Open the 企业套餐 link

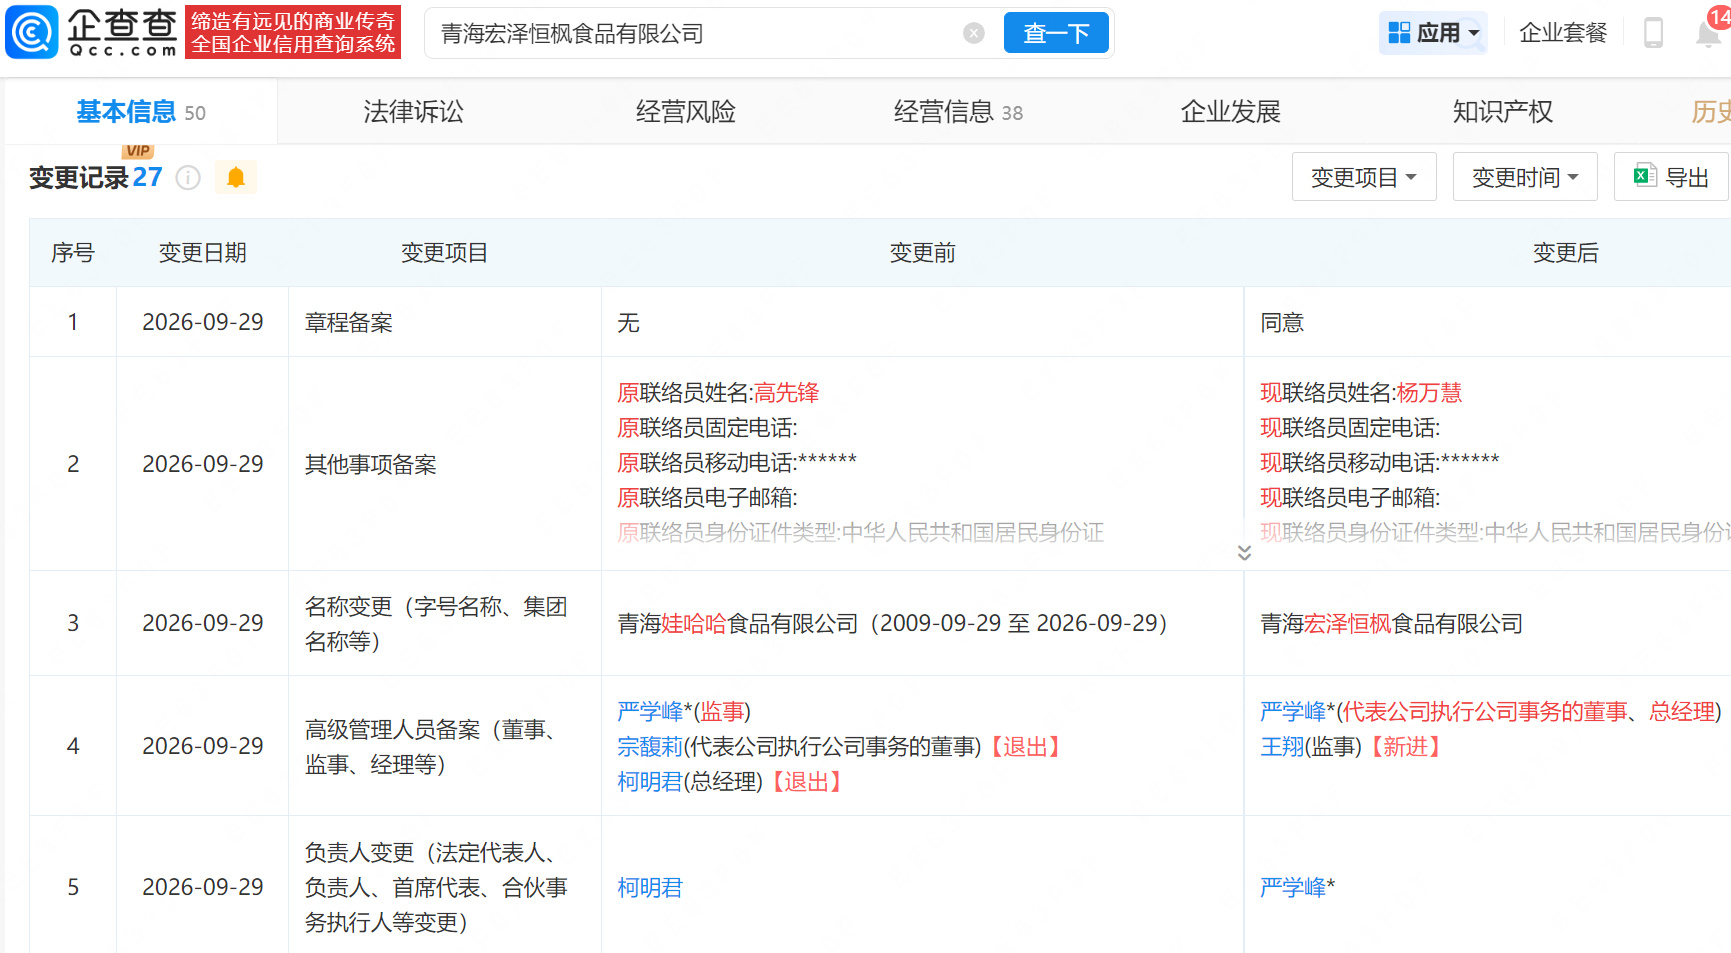point(1563,33)
